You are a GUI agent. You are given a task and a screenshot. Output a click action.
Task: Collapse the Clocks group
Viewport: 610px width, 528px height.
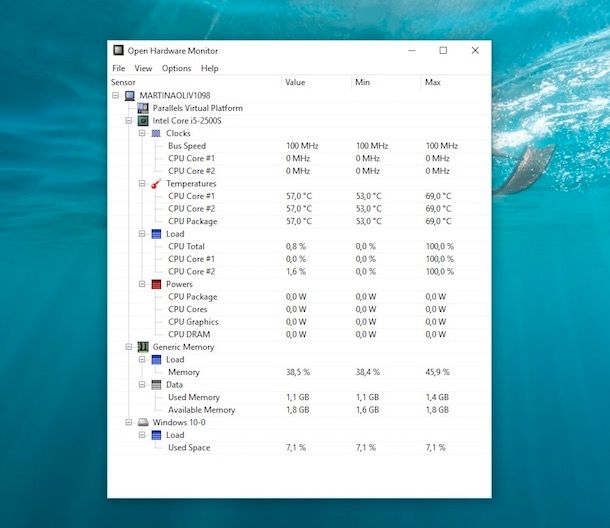(142, 133)
